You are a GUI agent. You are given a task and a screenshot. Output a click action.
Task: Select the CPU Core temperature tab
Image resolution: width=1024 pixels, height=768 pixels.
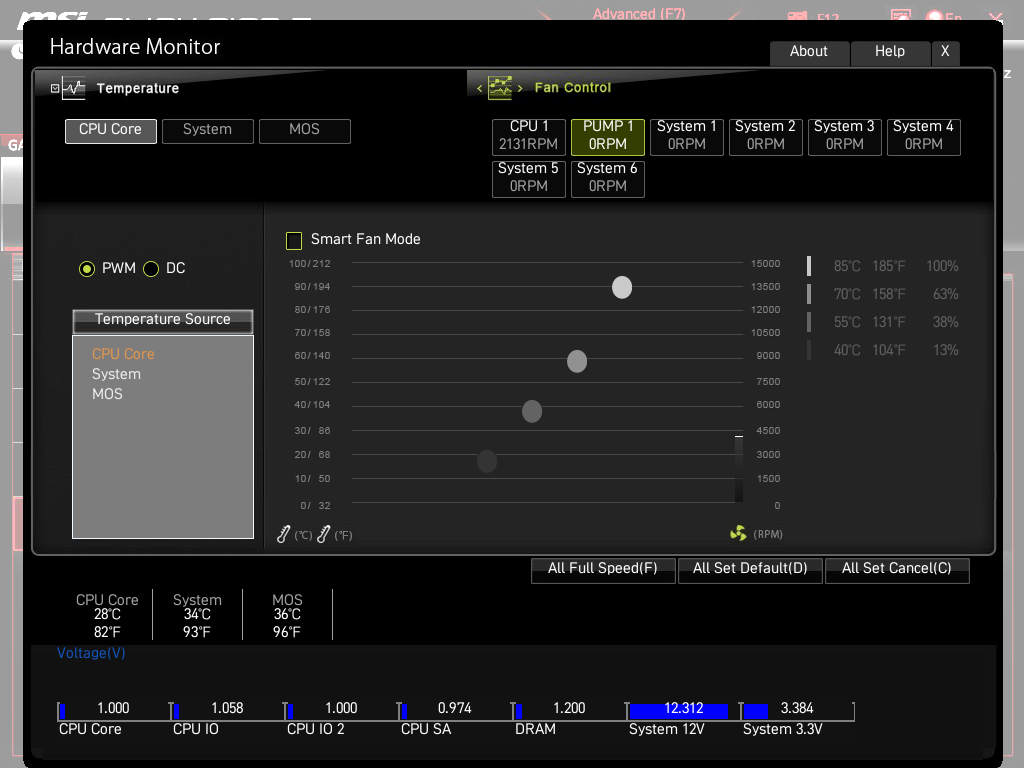click(110, 131)
